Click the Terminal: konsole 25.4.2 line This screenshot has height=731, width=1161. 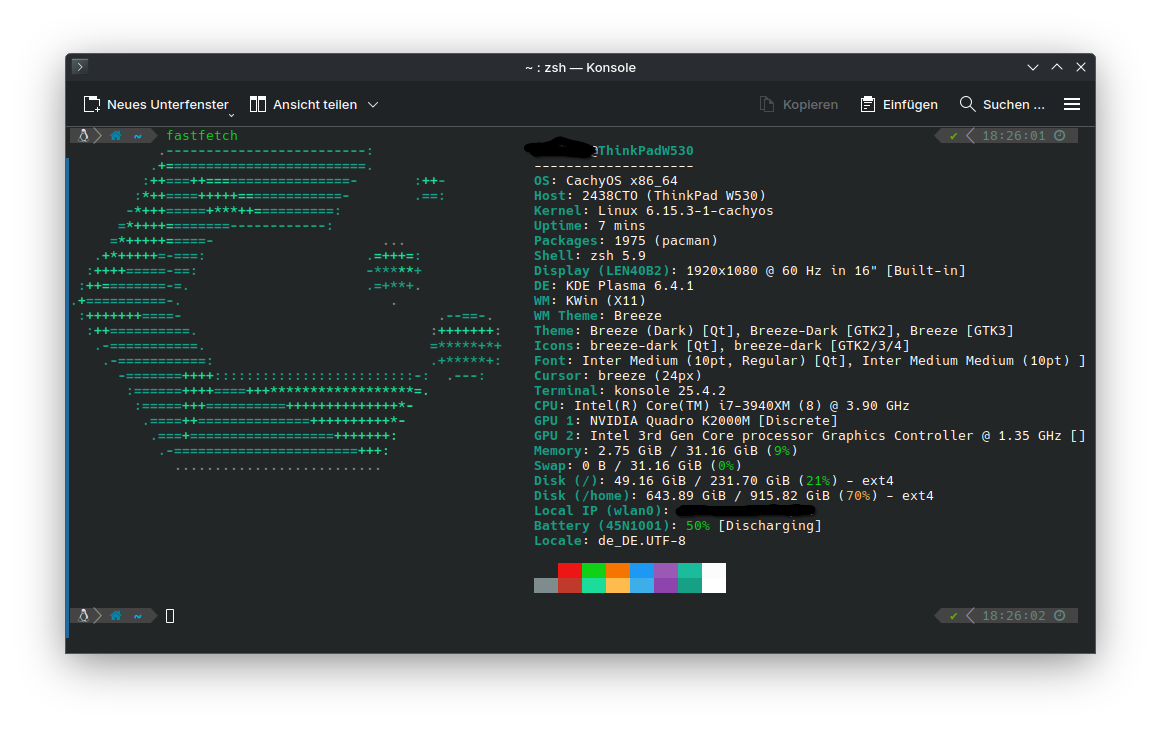[629, 390]
